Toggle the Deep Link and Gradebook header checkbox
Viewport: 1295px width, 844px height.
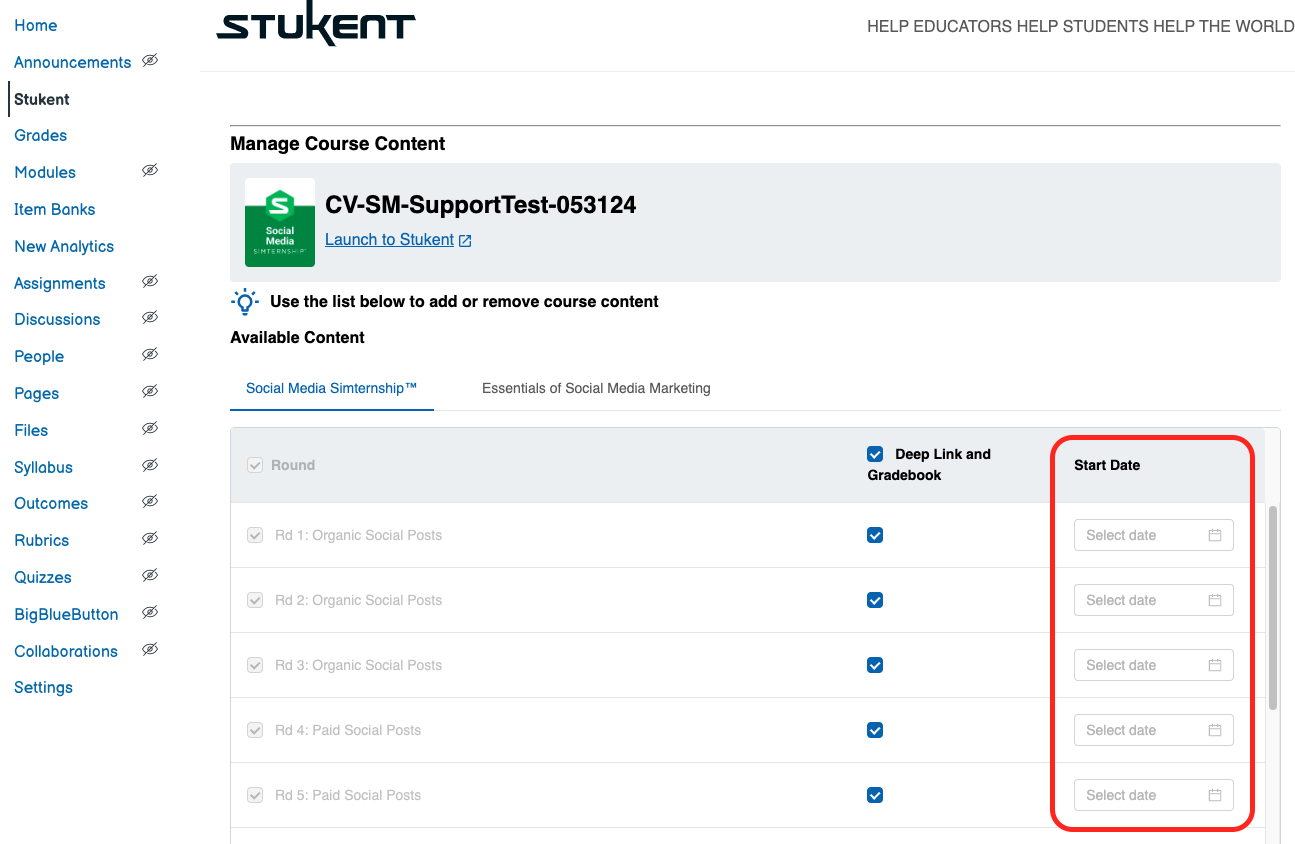point(876,454)
